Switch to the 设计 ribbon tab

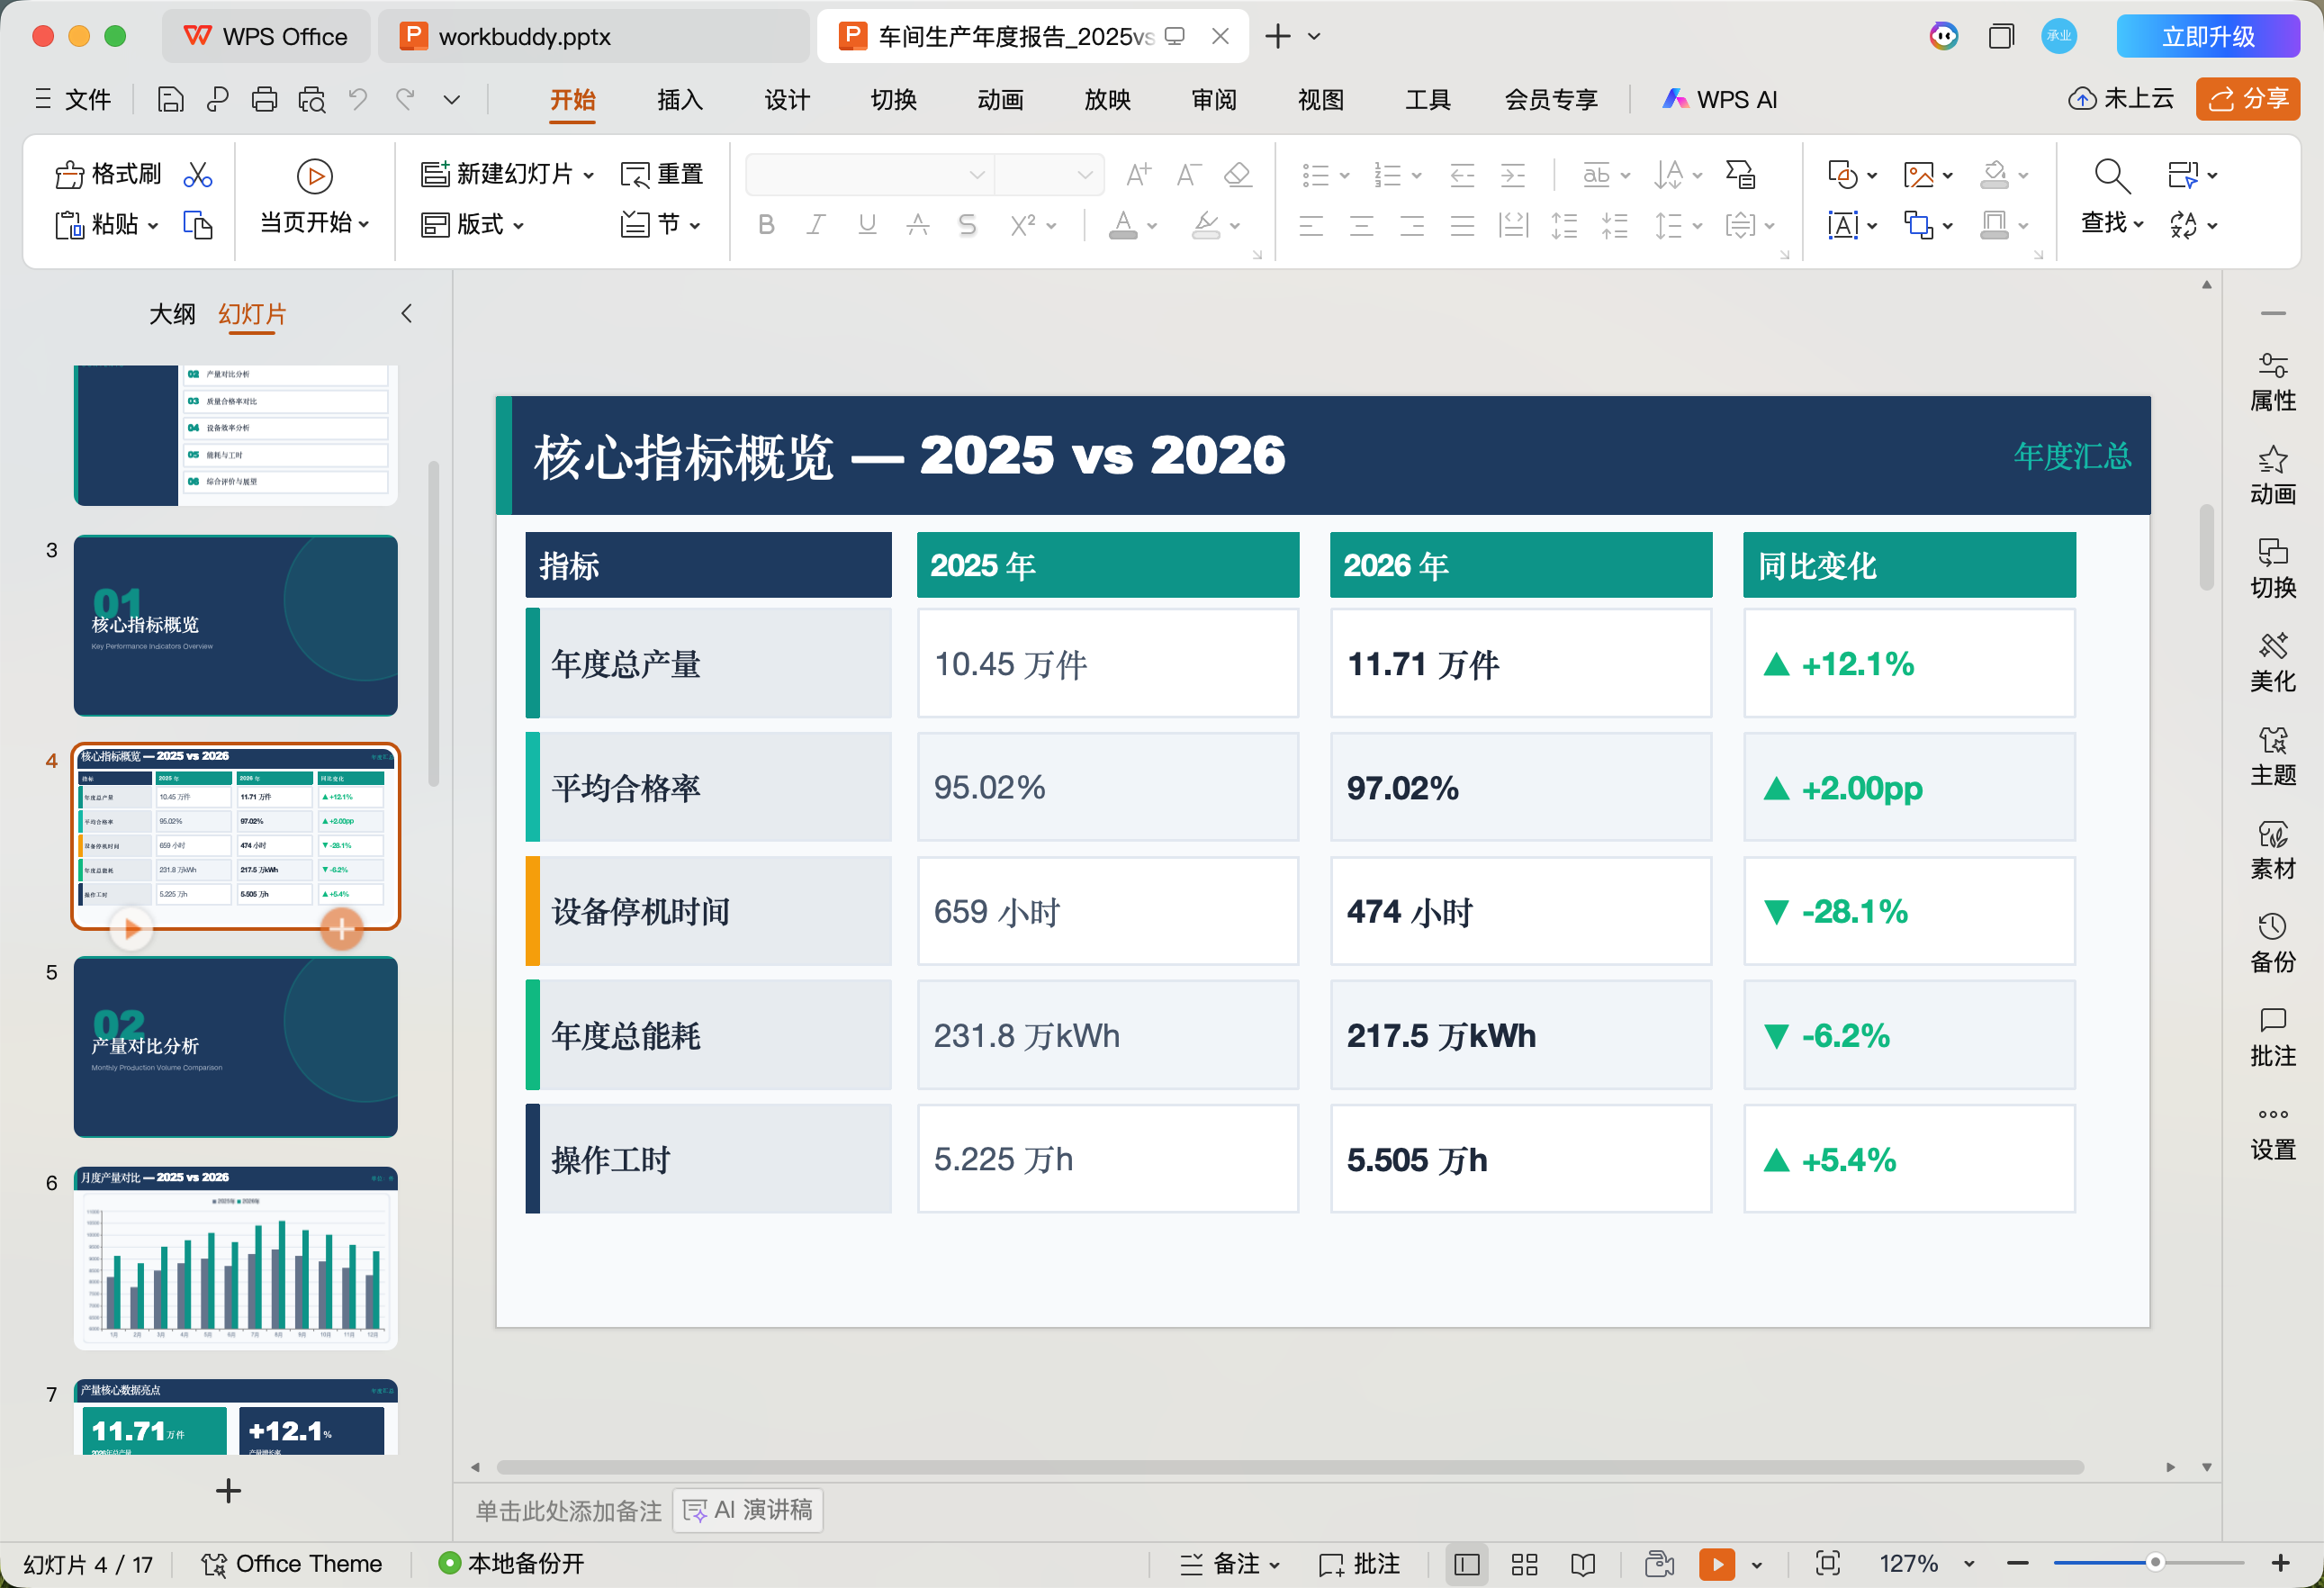[x=786, y=99]
